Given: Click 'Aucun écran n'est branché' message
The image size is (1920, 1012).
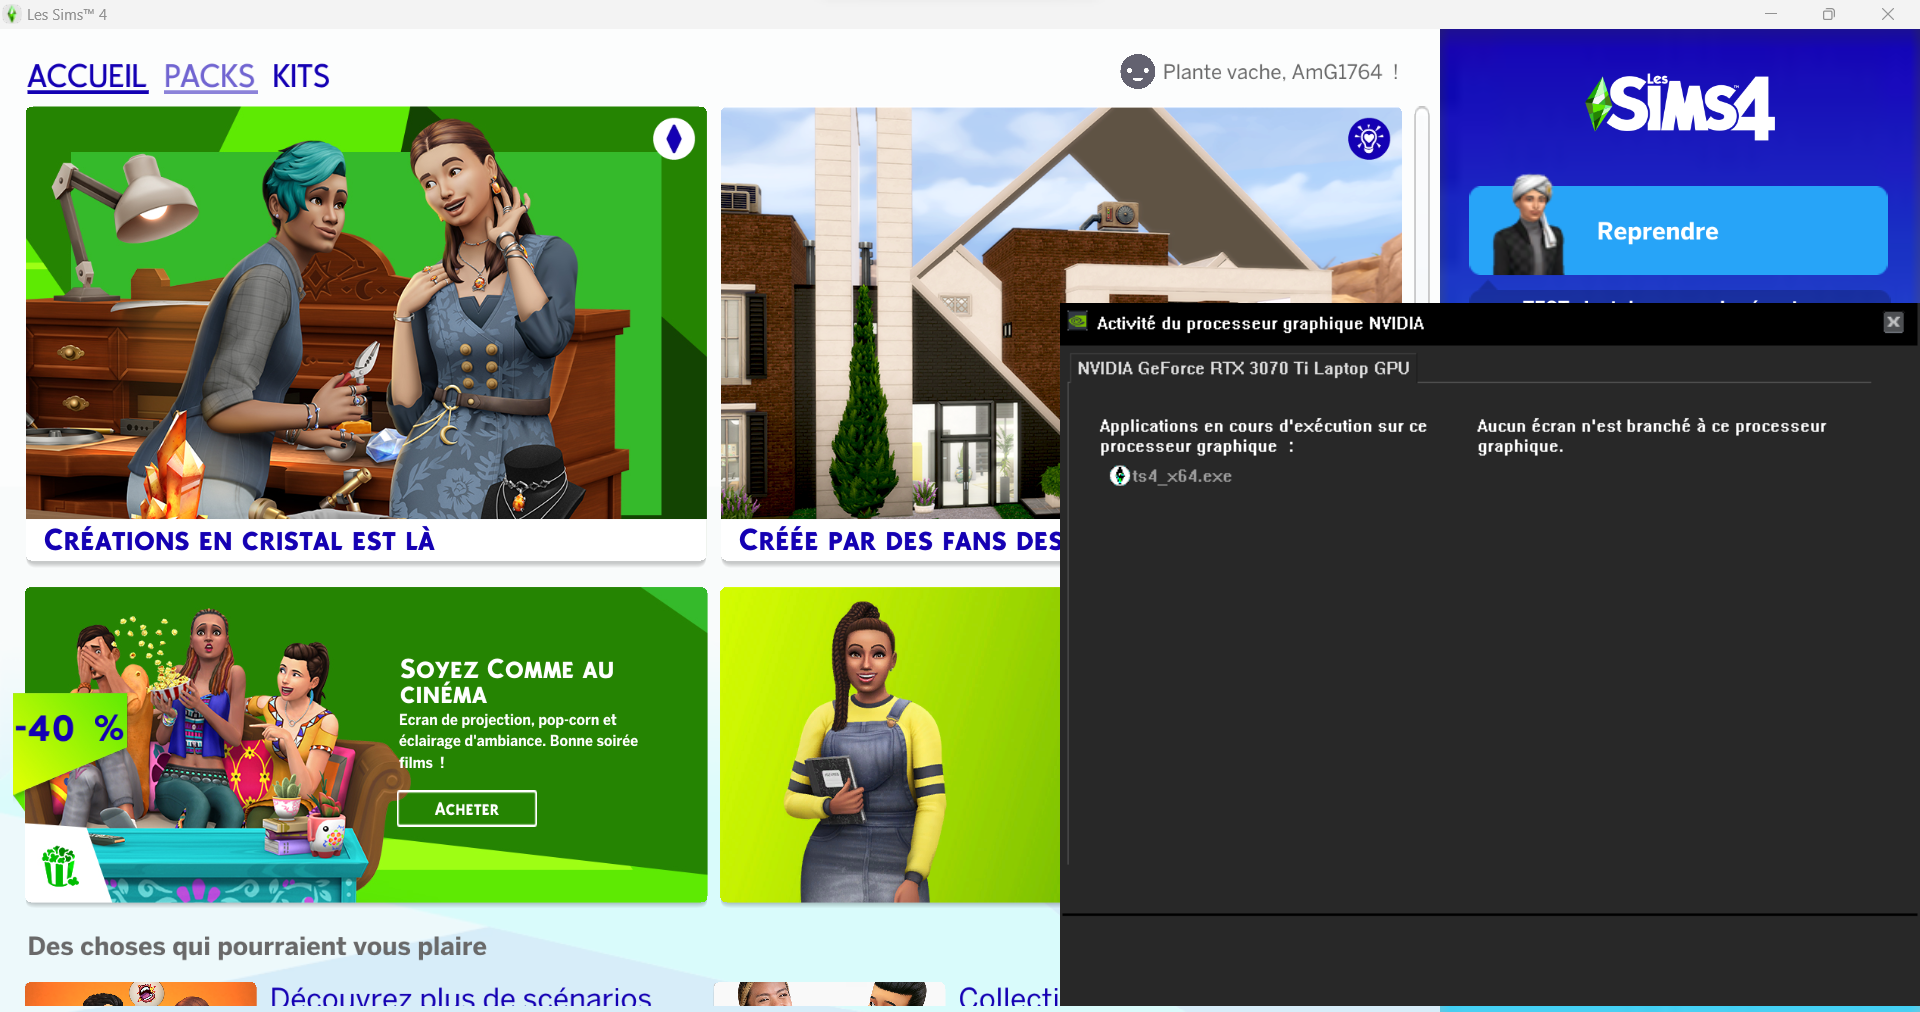Looking at the screenshot, I should (x=1652, y=436).
